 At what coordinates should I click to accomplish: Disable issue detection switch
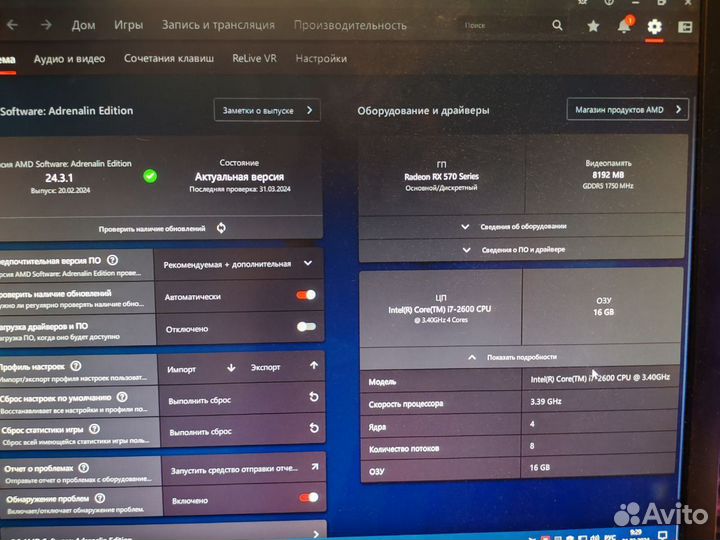[309, 497]
